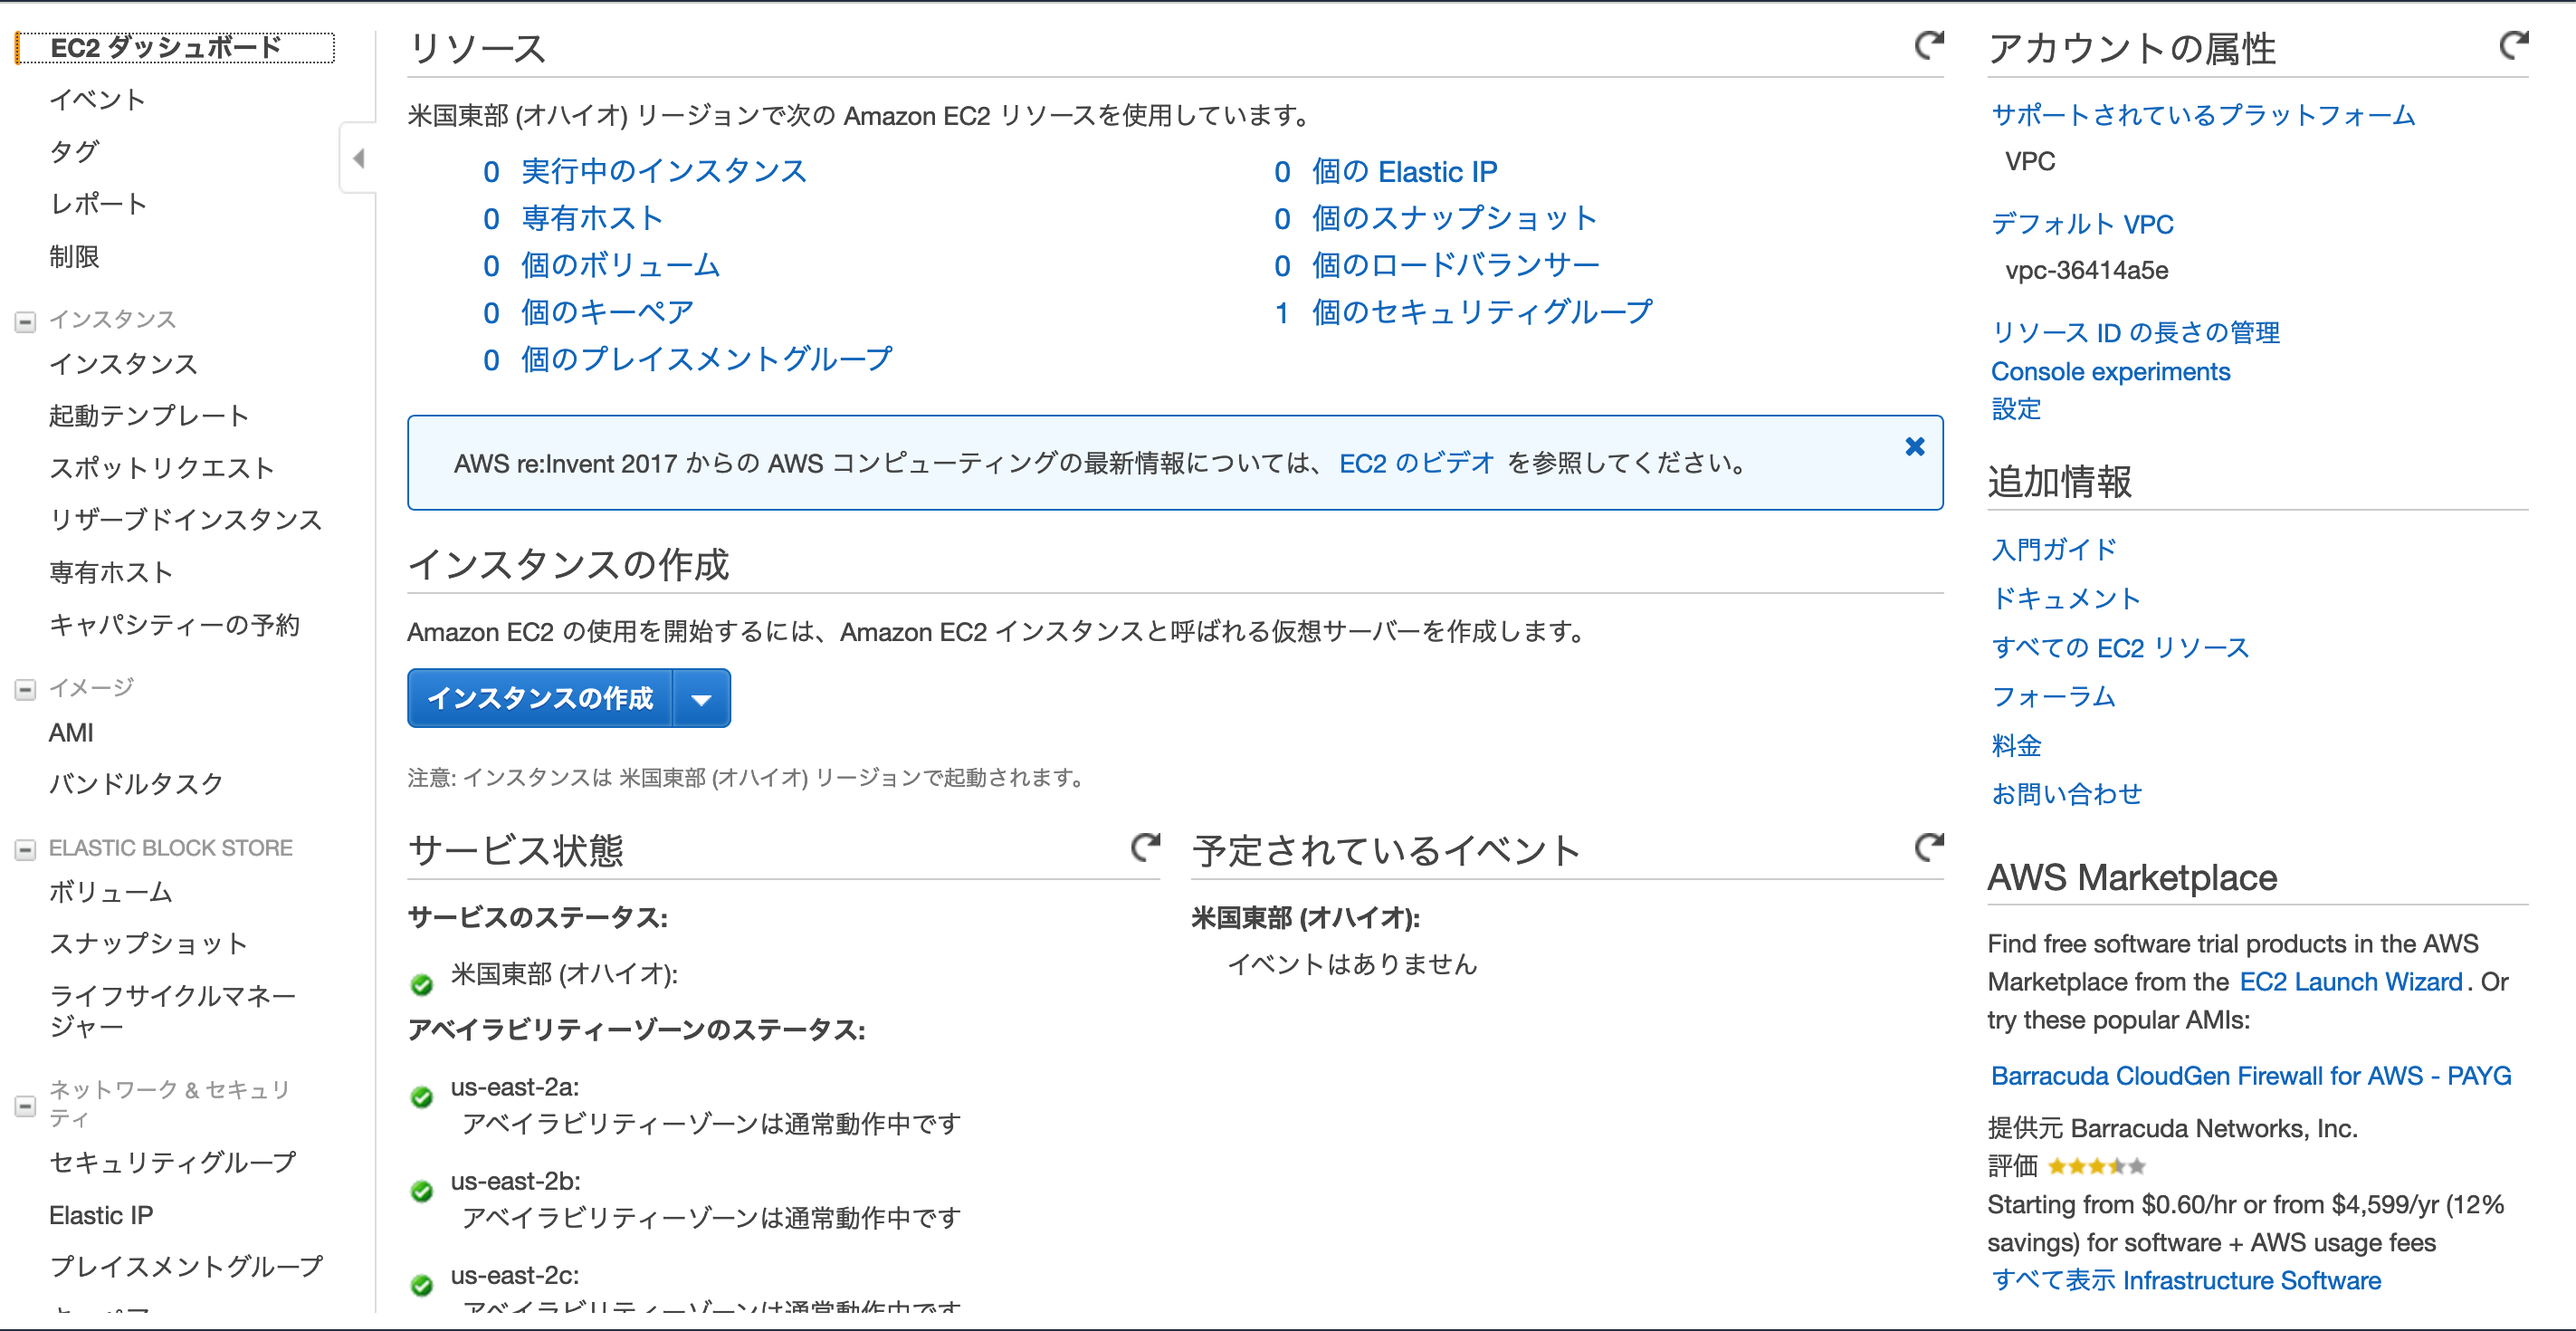The image size is (2576, 1331).
Task: Open レポート in the sidebar
Action: click(x=98, y=203)
